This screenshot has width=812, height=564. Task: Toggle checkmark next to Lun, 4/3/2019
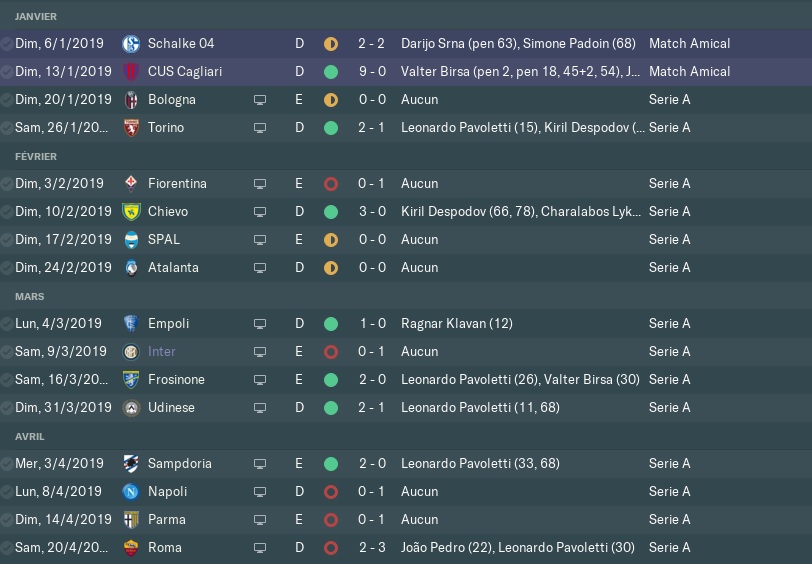tap(7, 324)
